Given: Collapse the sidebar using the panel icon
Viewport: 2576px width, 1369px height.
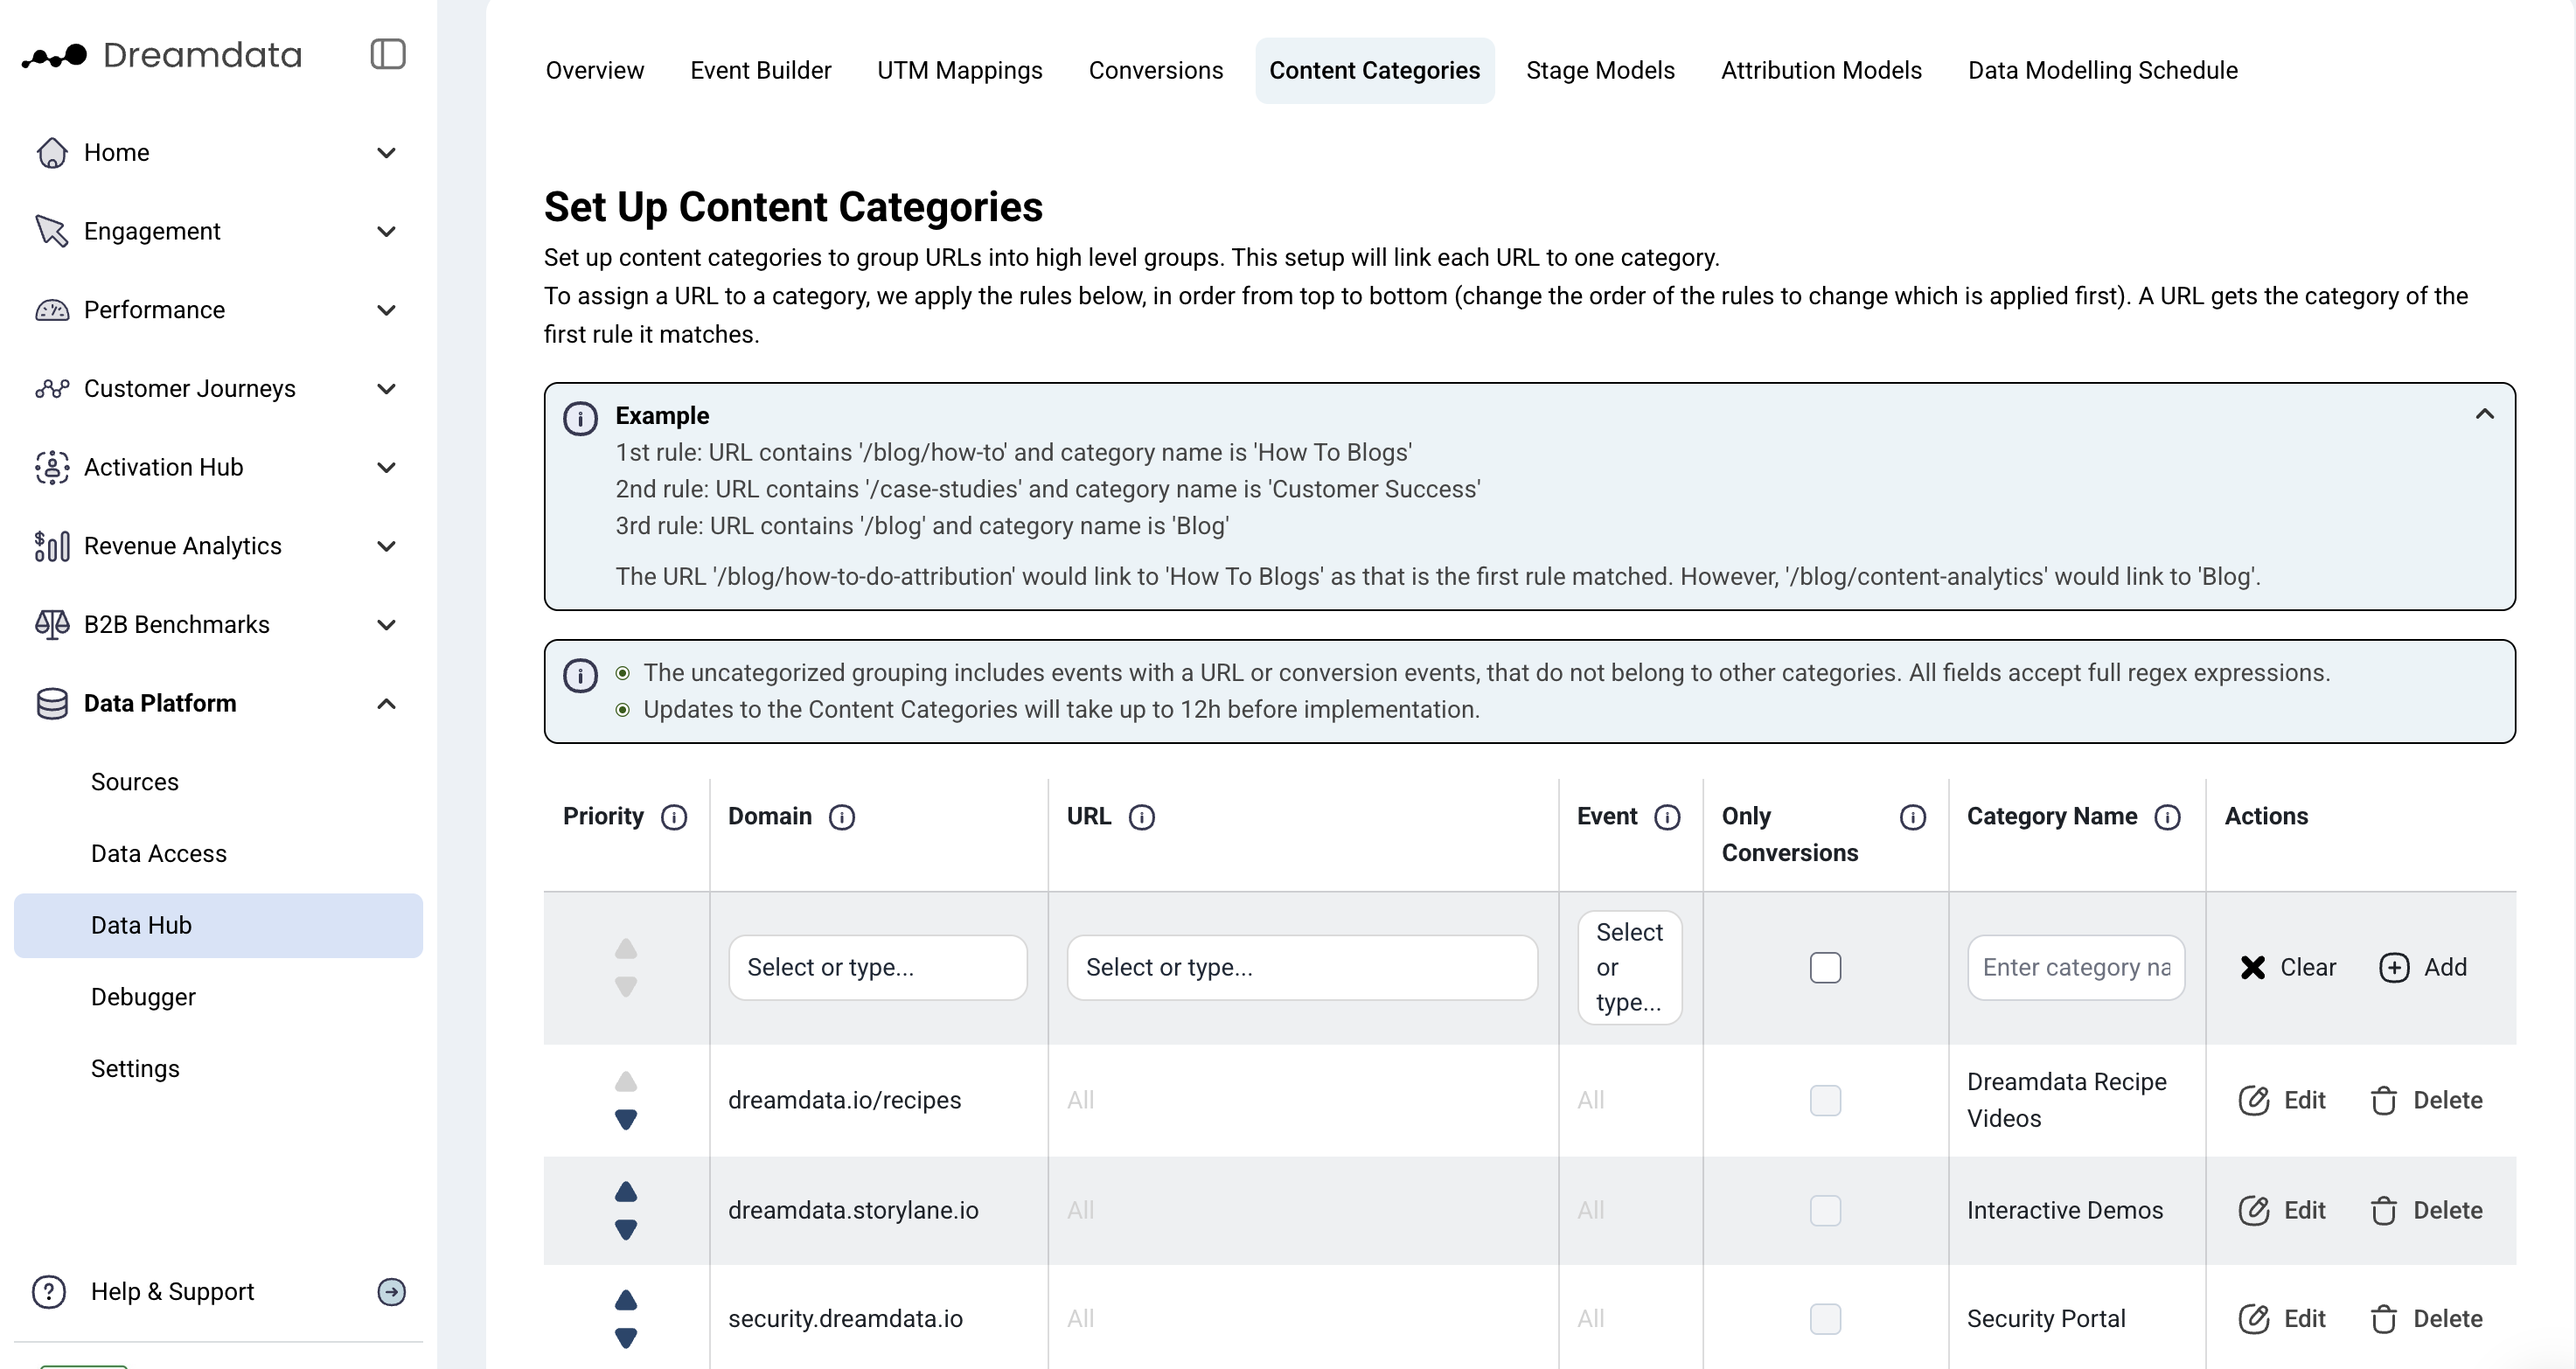Looking at the screenshot, I should click(388, 54).
